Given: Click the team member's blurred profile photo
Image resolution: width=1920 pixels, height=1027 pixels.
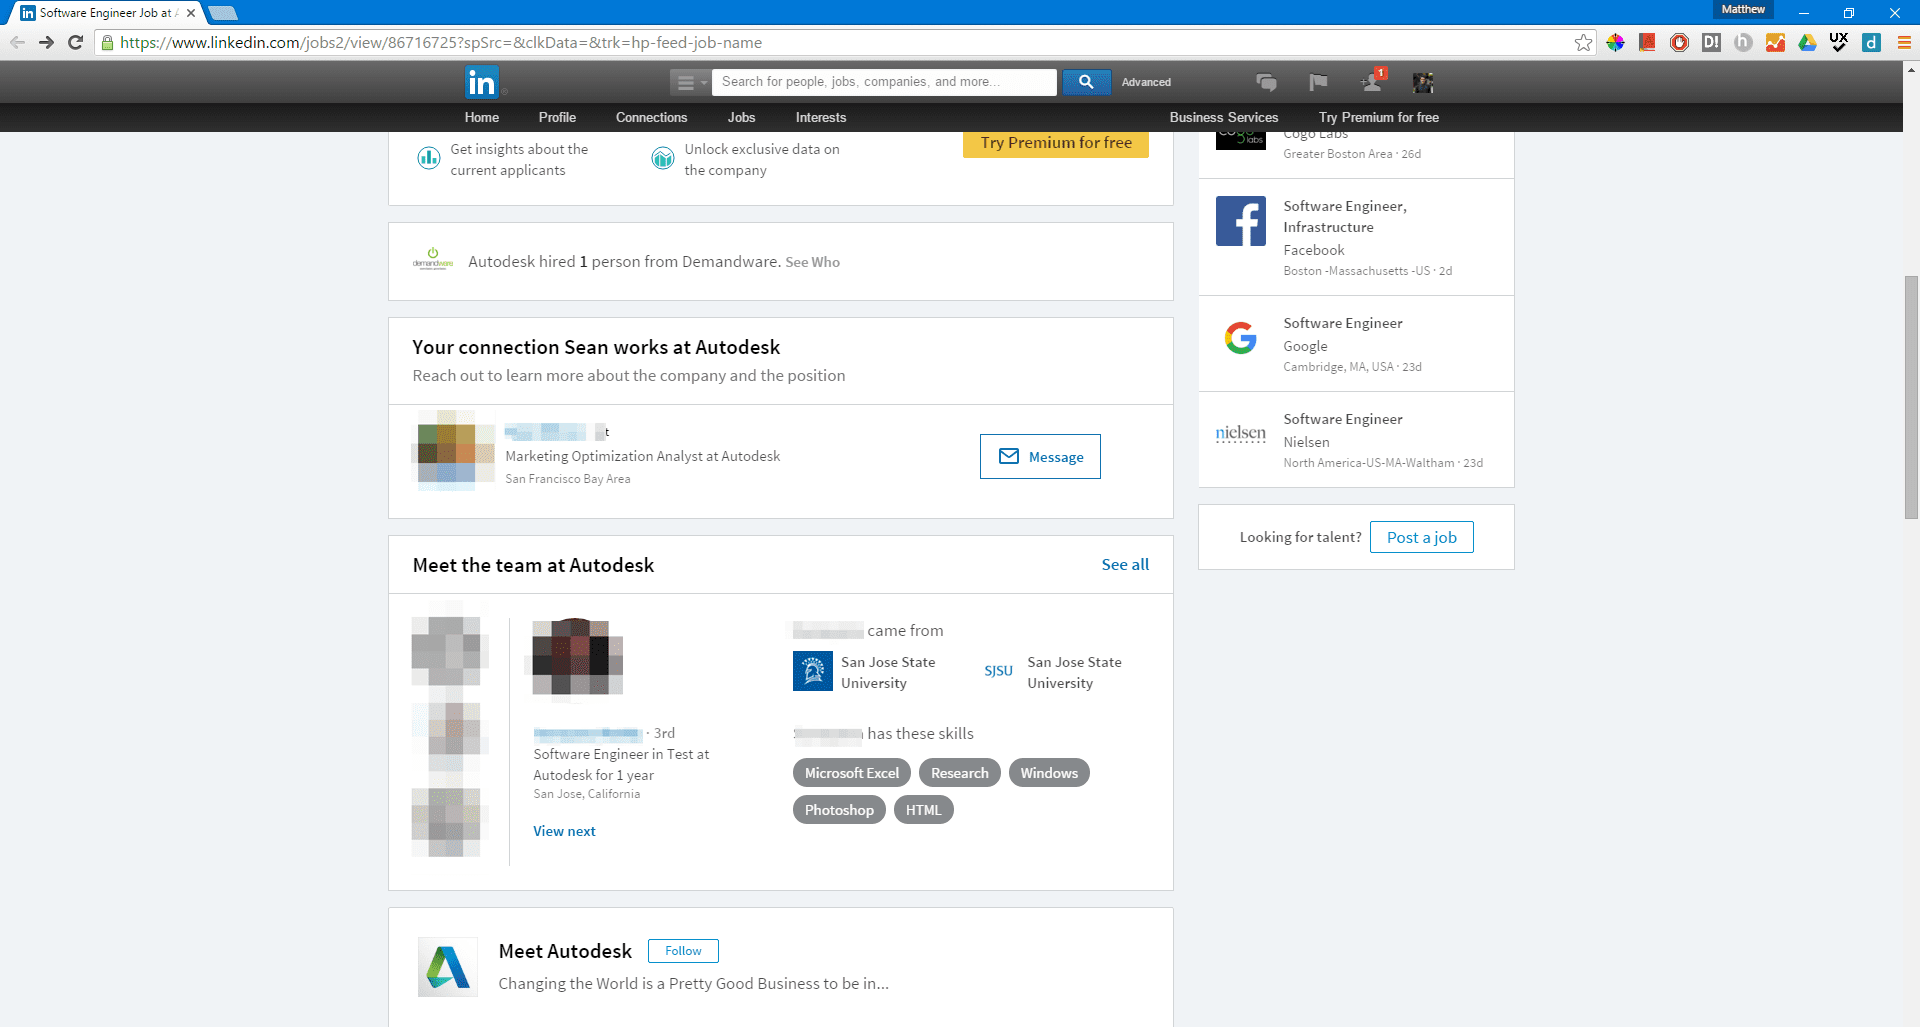Looking at the screenshot, I should 577,656.
